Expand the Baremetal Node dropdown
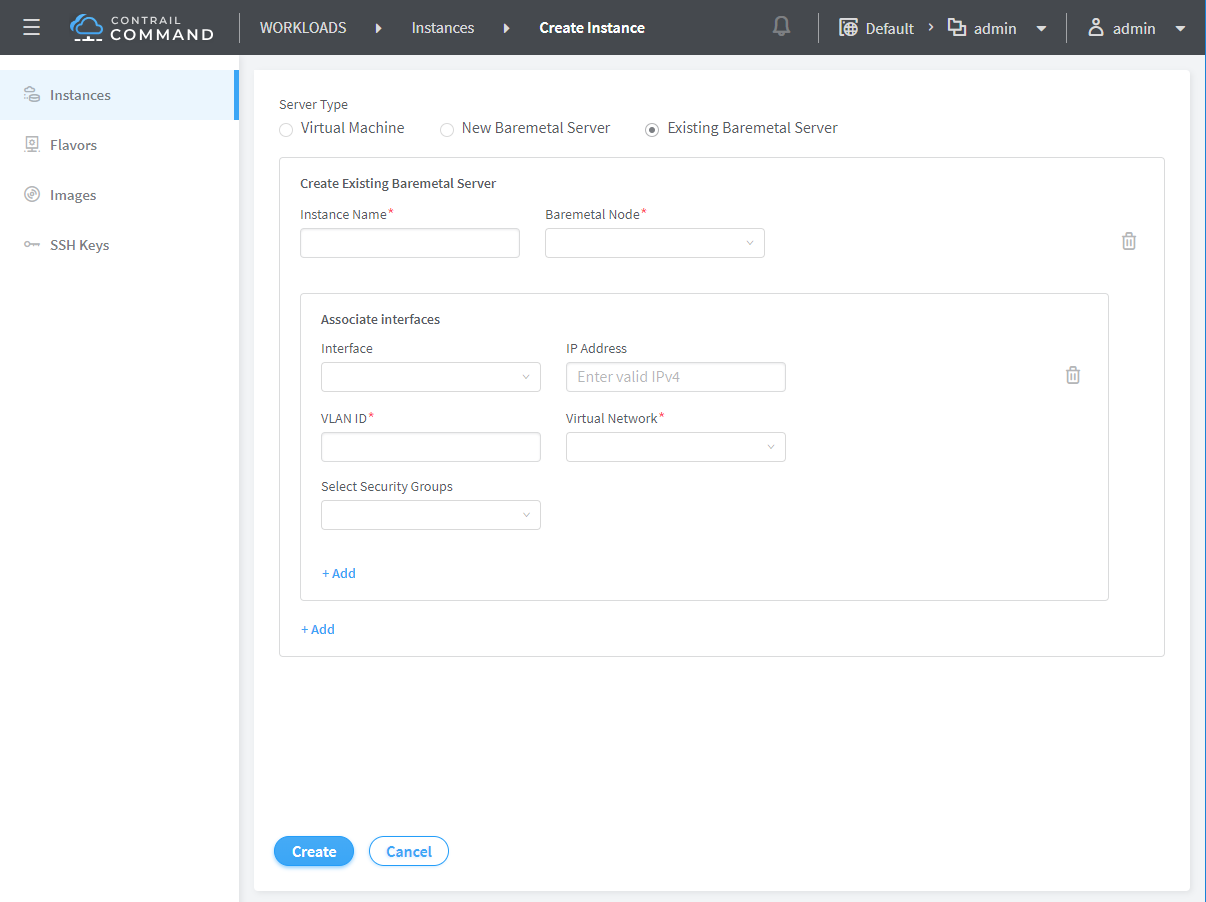This screenshot has width=1206, height=902. point(654,243)
